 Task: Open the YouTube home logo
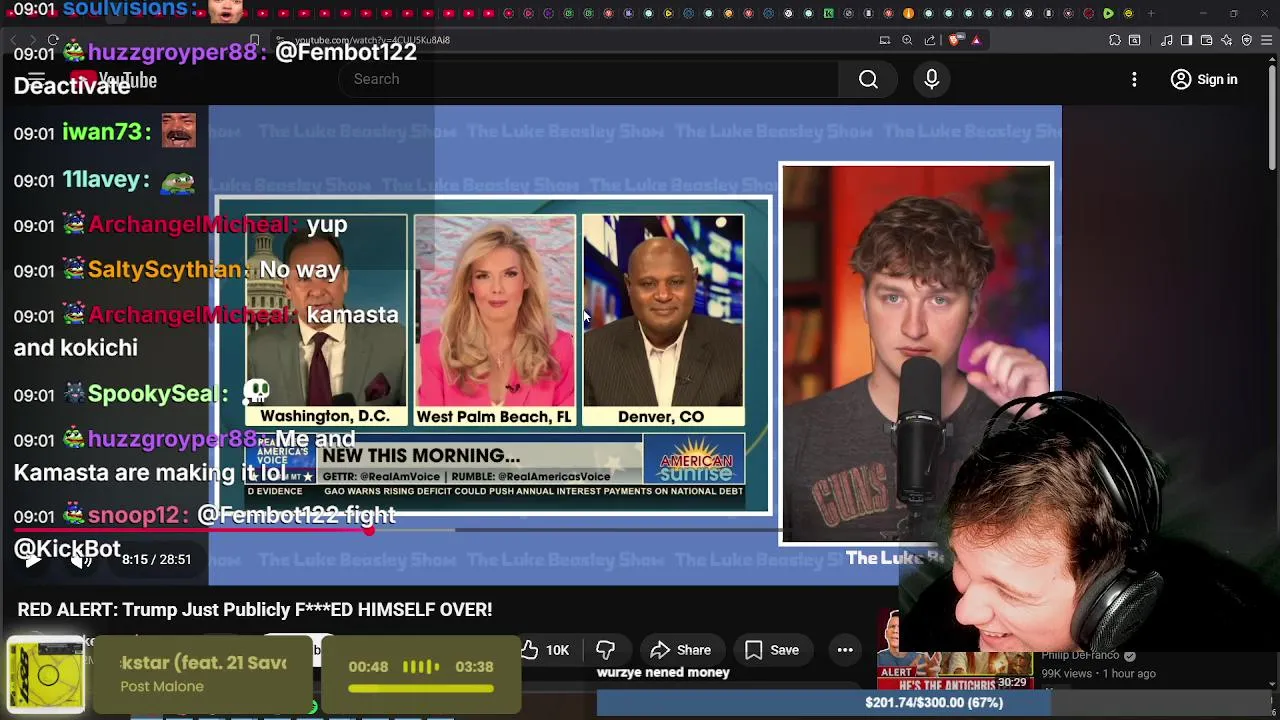113,80
